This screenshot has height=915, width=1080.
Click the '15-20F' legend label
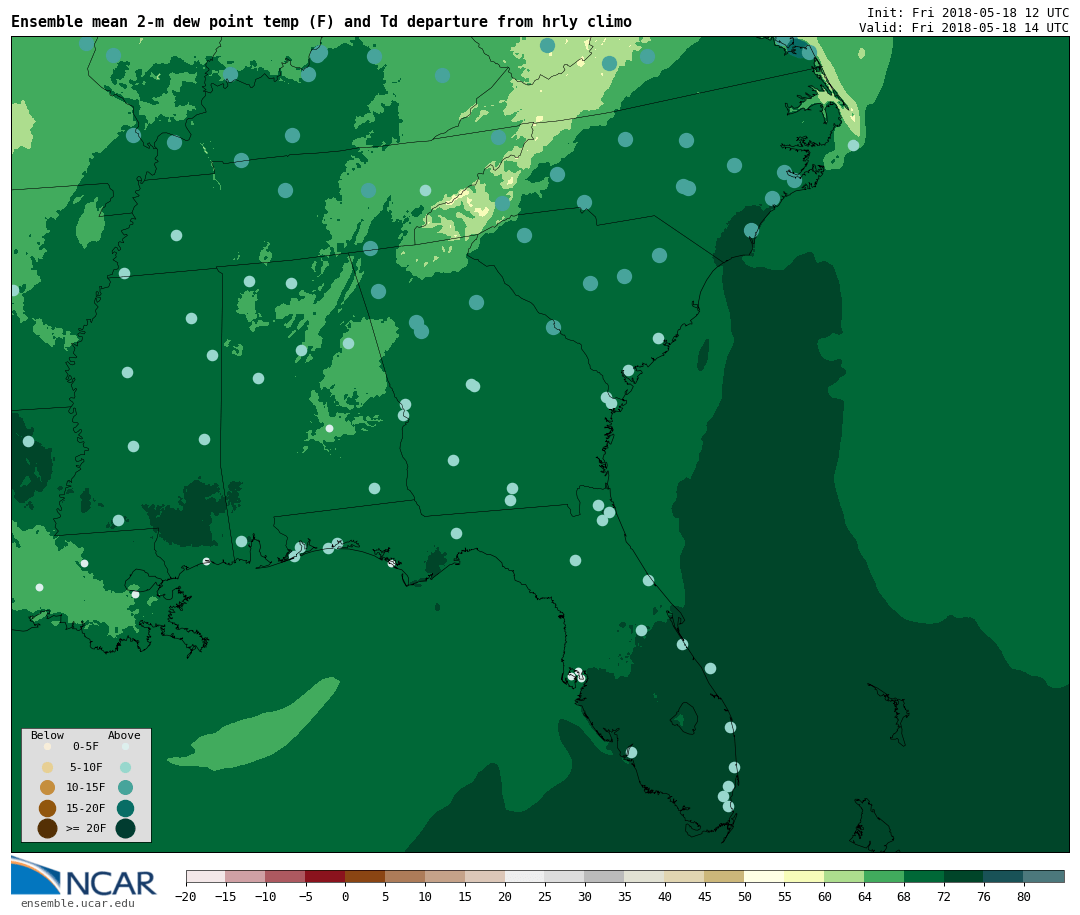[86, 808]
